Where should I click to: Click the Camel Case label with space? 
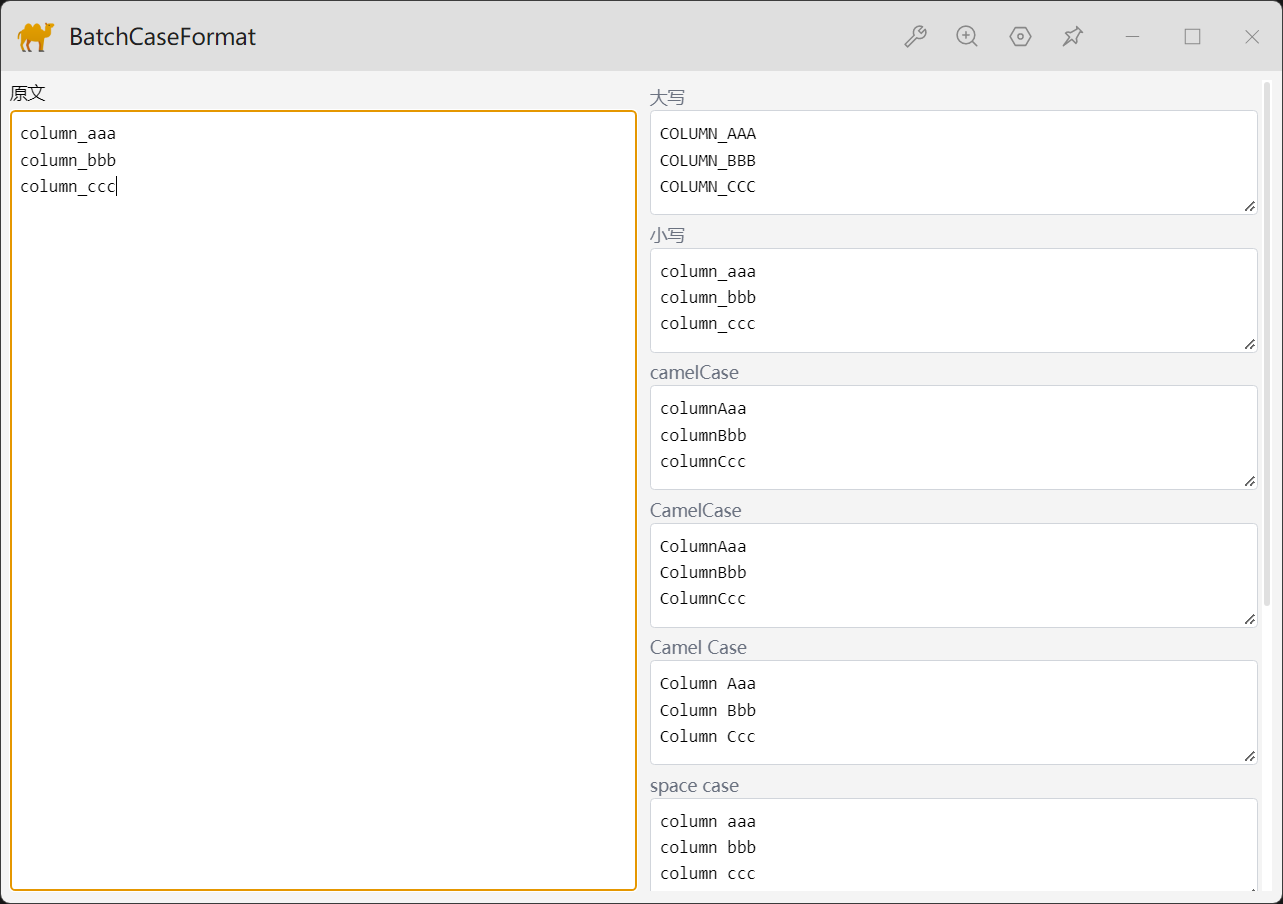[x=698, y=647]
